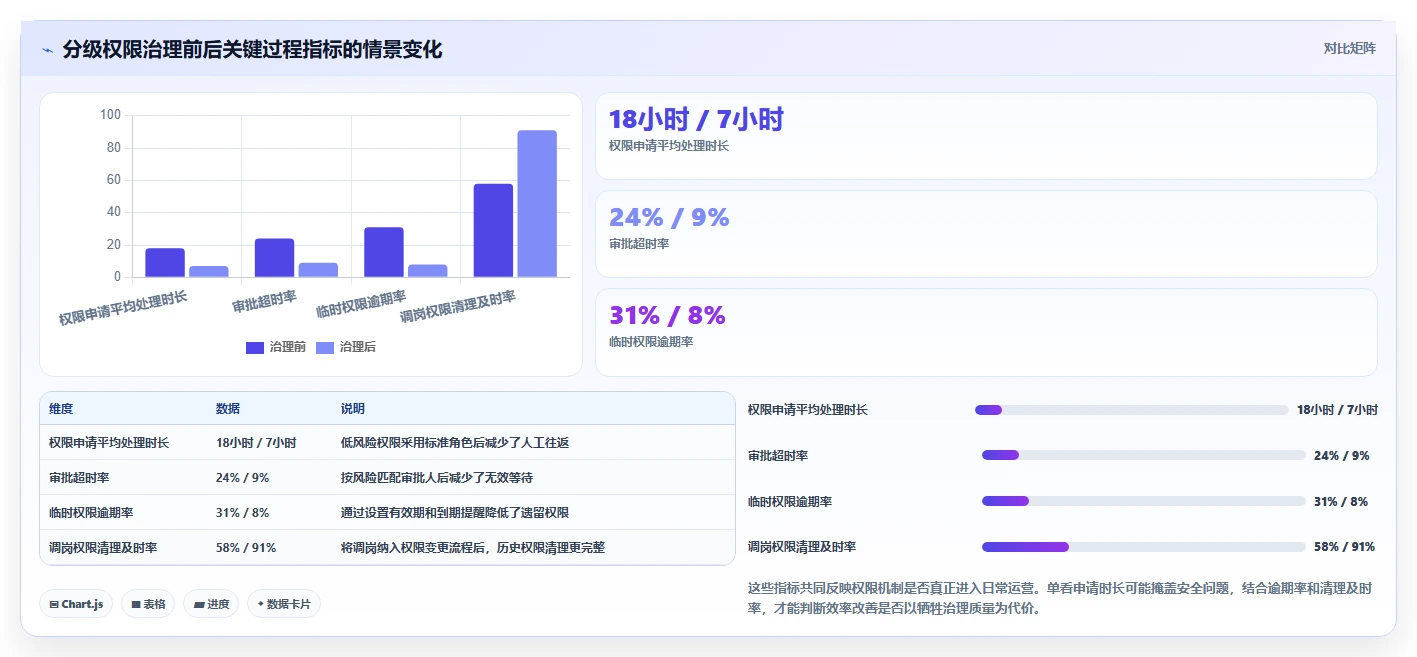Image resolution: width=1417 pixels, height=657 pixels.
Task: Click the 对比矩阵 label in the header
Action: pos(1350,48)
